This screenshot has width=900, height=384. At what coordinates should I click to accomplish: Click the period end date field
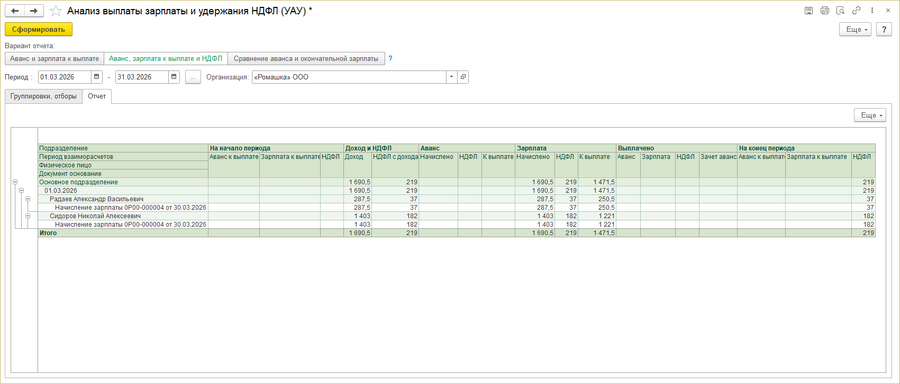click(142, 77)
